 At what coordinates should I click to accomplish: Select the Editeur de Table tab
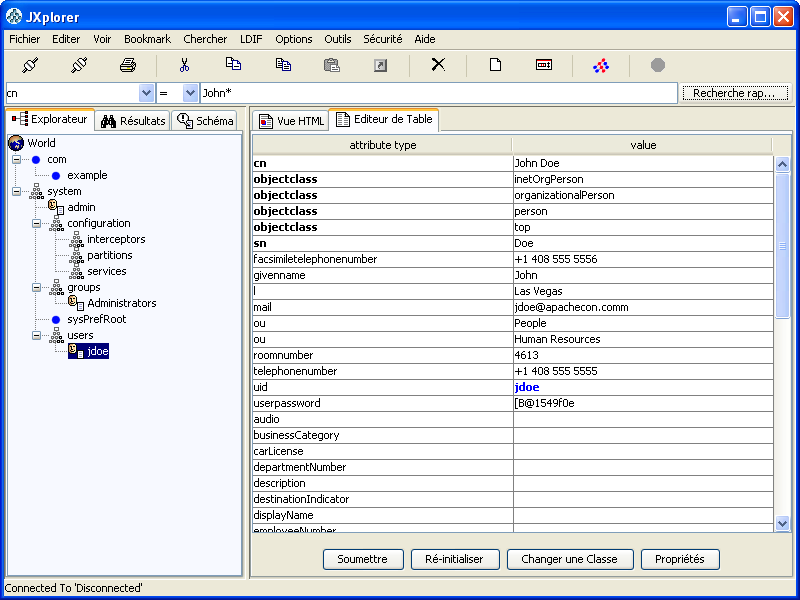pos(384,119)
